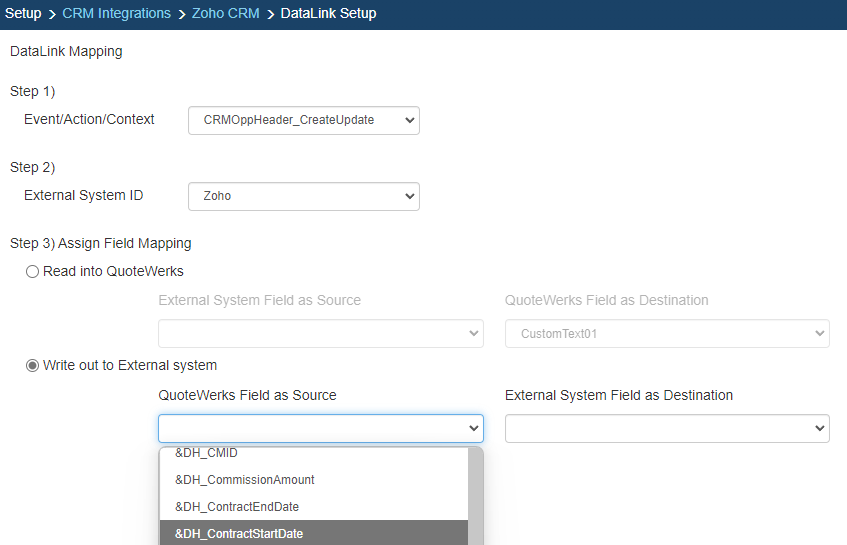Select the Read into QuoteWerks radio button
The height and width of the screenshot is (545, 847).
[32, 271]
